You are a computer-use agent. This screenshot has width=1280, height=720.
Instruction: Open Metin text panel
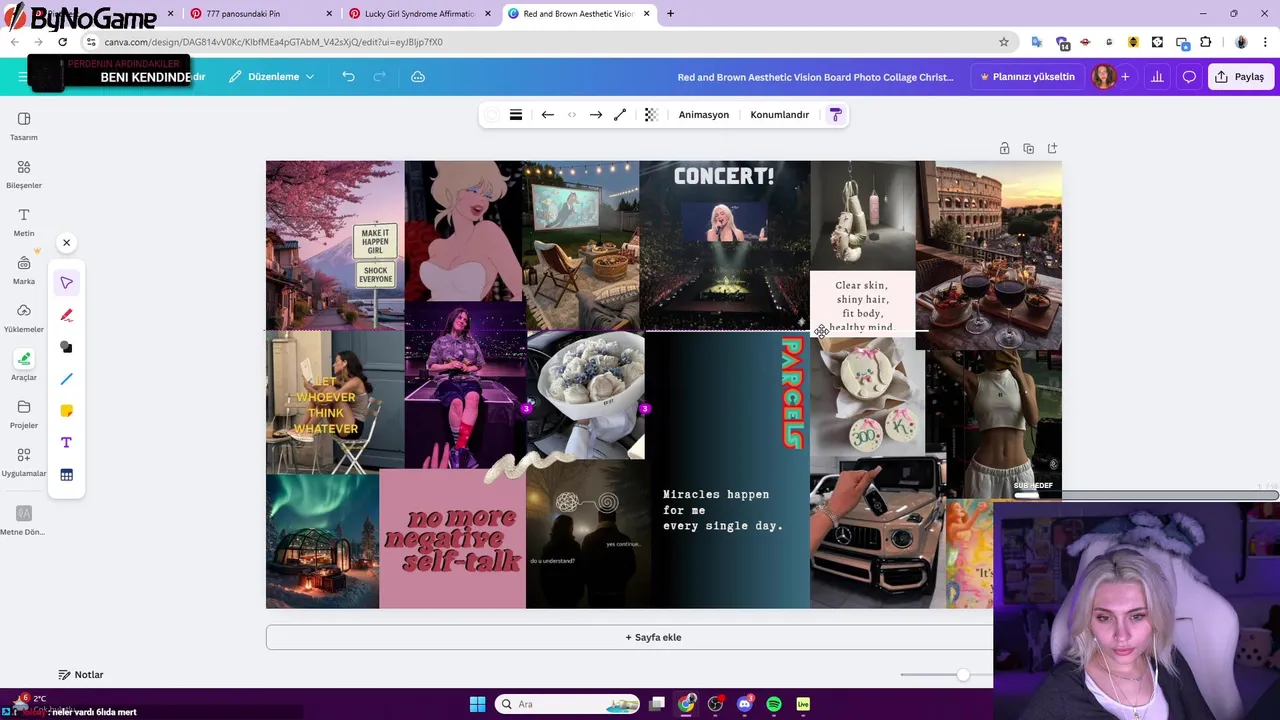(24, 222)
